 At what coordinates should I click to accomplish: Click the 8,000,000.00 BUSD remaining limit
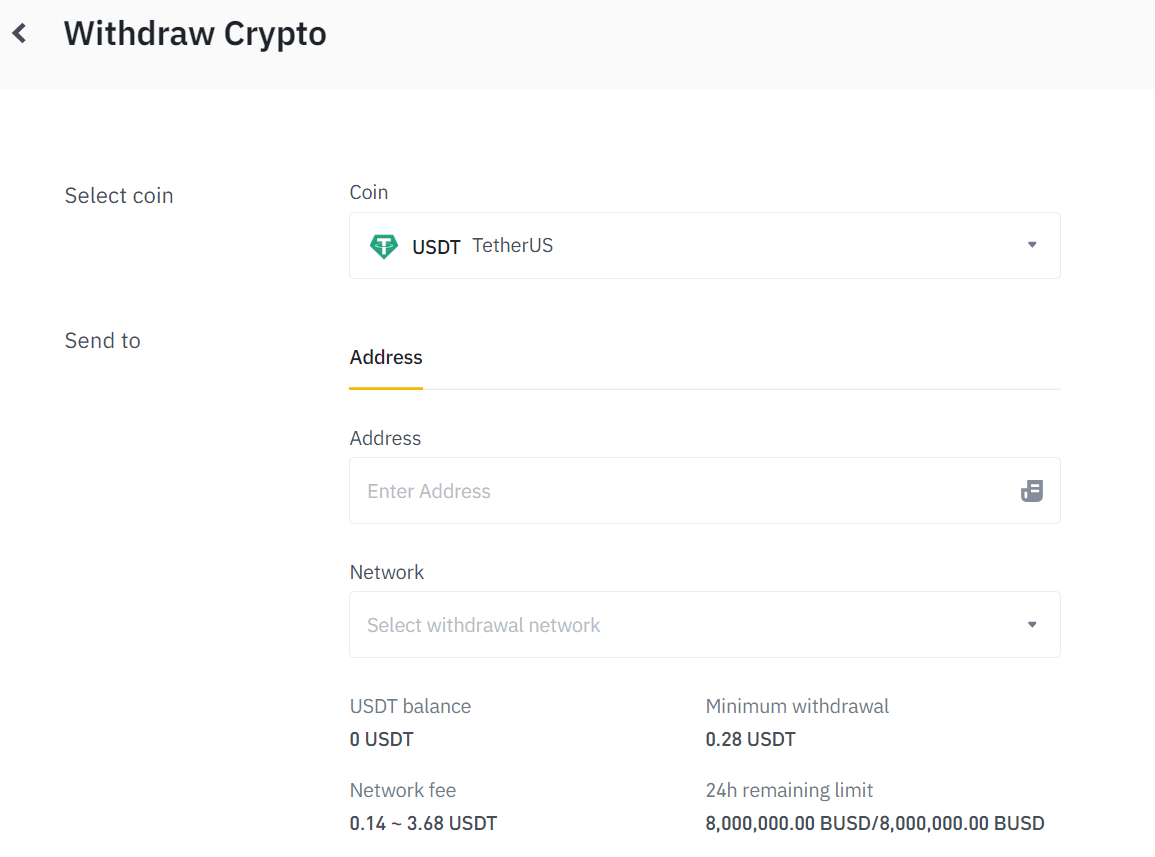(x=874, y=824)
